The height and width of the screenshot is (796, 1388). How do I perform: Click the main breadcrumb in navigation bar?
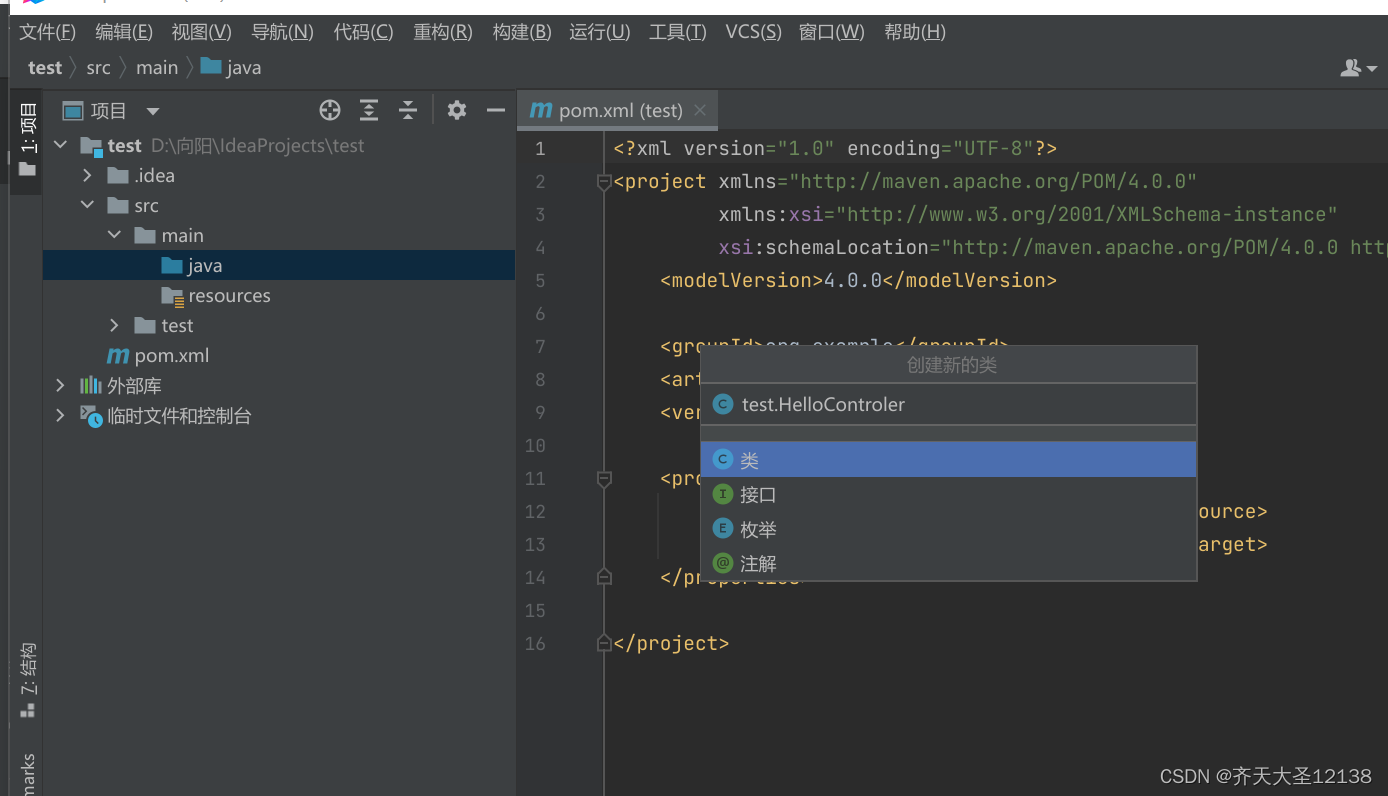(x=157, y=67)
